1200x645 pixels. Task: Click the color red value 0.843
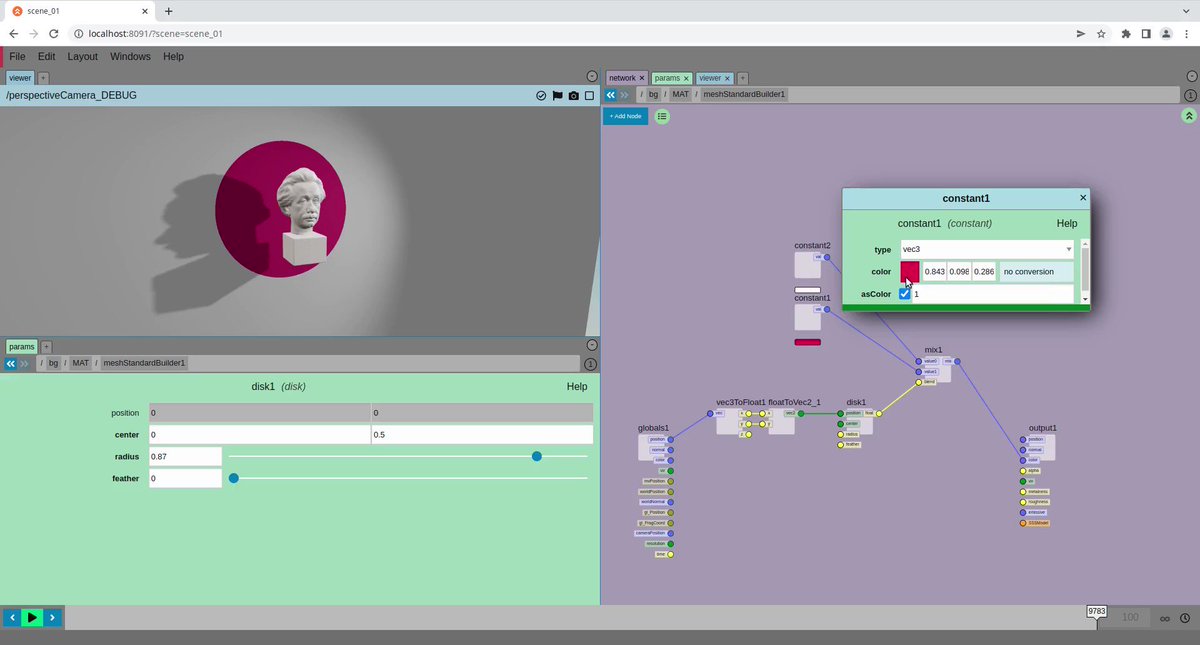click(934, 271)
